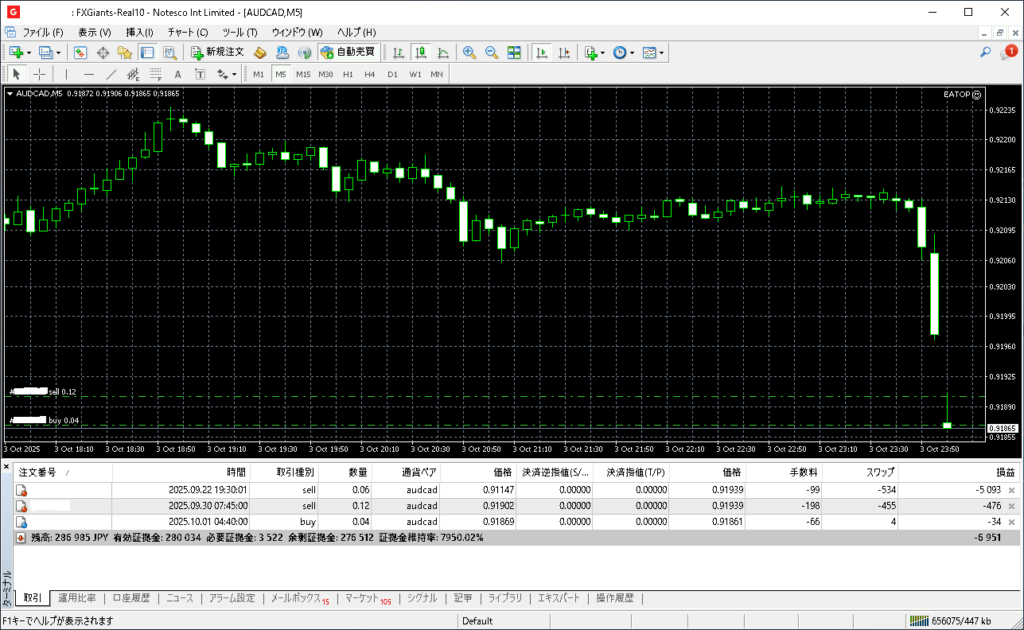Viewport: 1024px width, 630px height.
Task: Select the trendline drawing tool
Action: coord(111,74)
